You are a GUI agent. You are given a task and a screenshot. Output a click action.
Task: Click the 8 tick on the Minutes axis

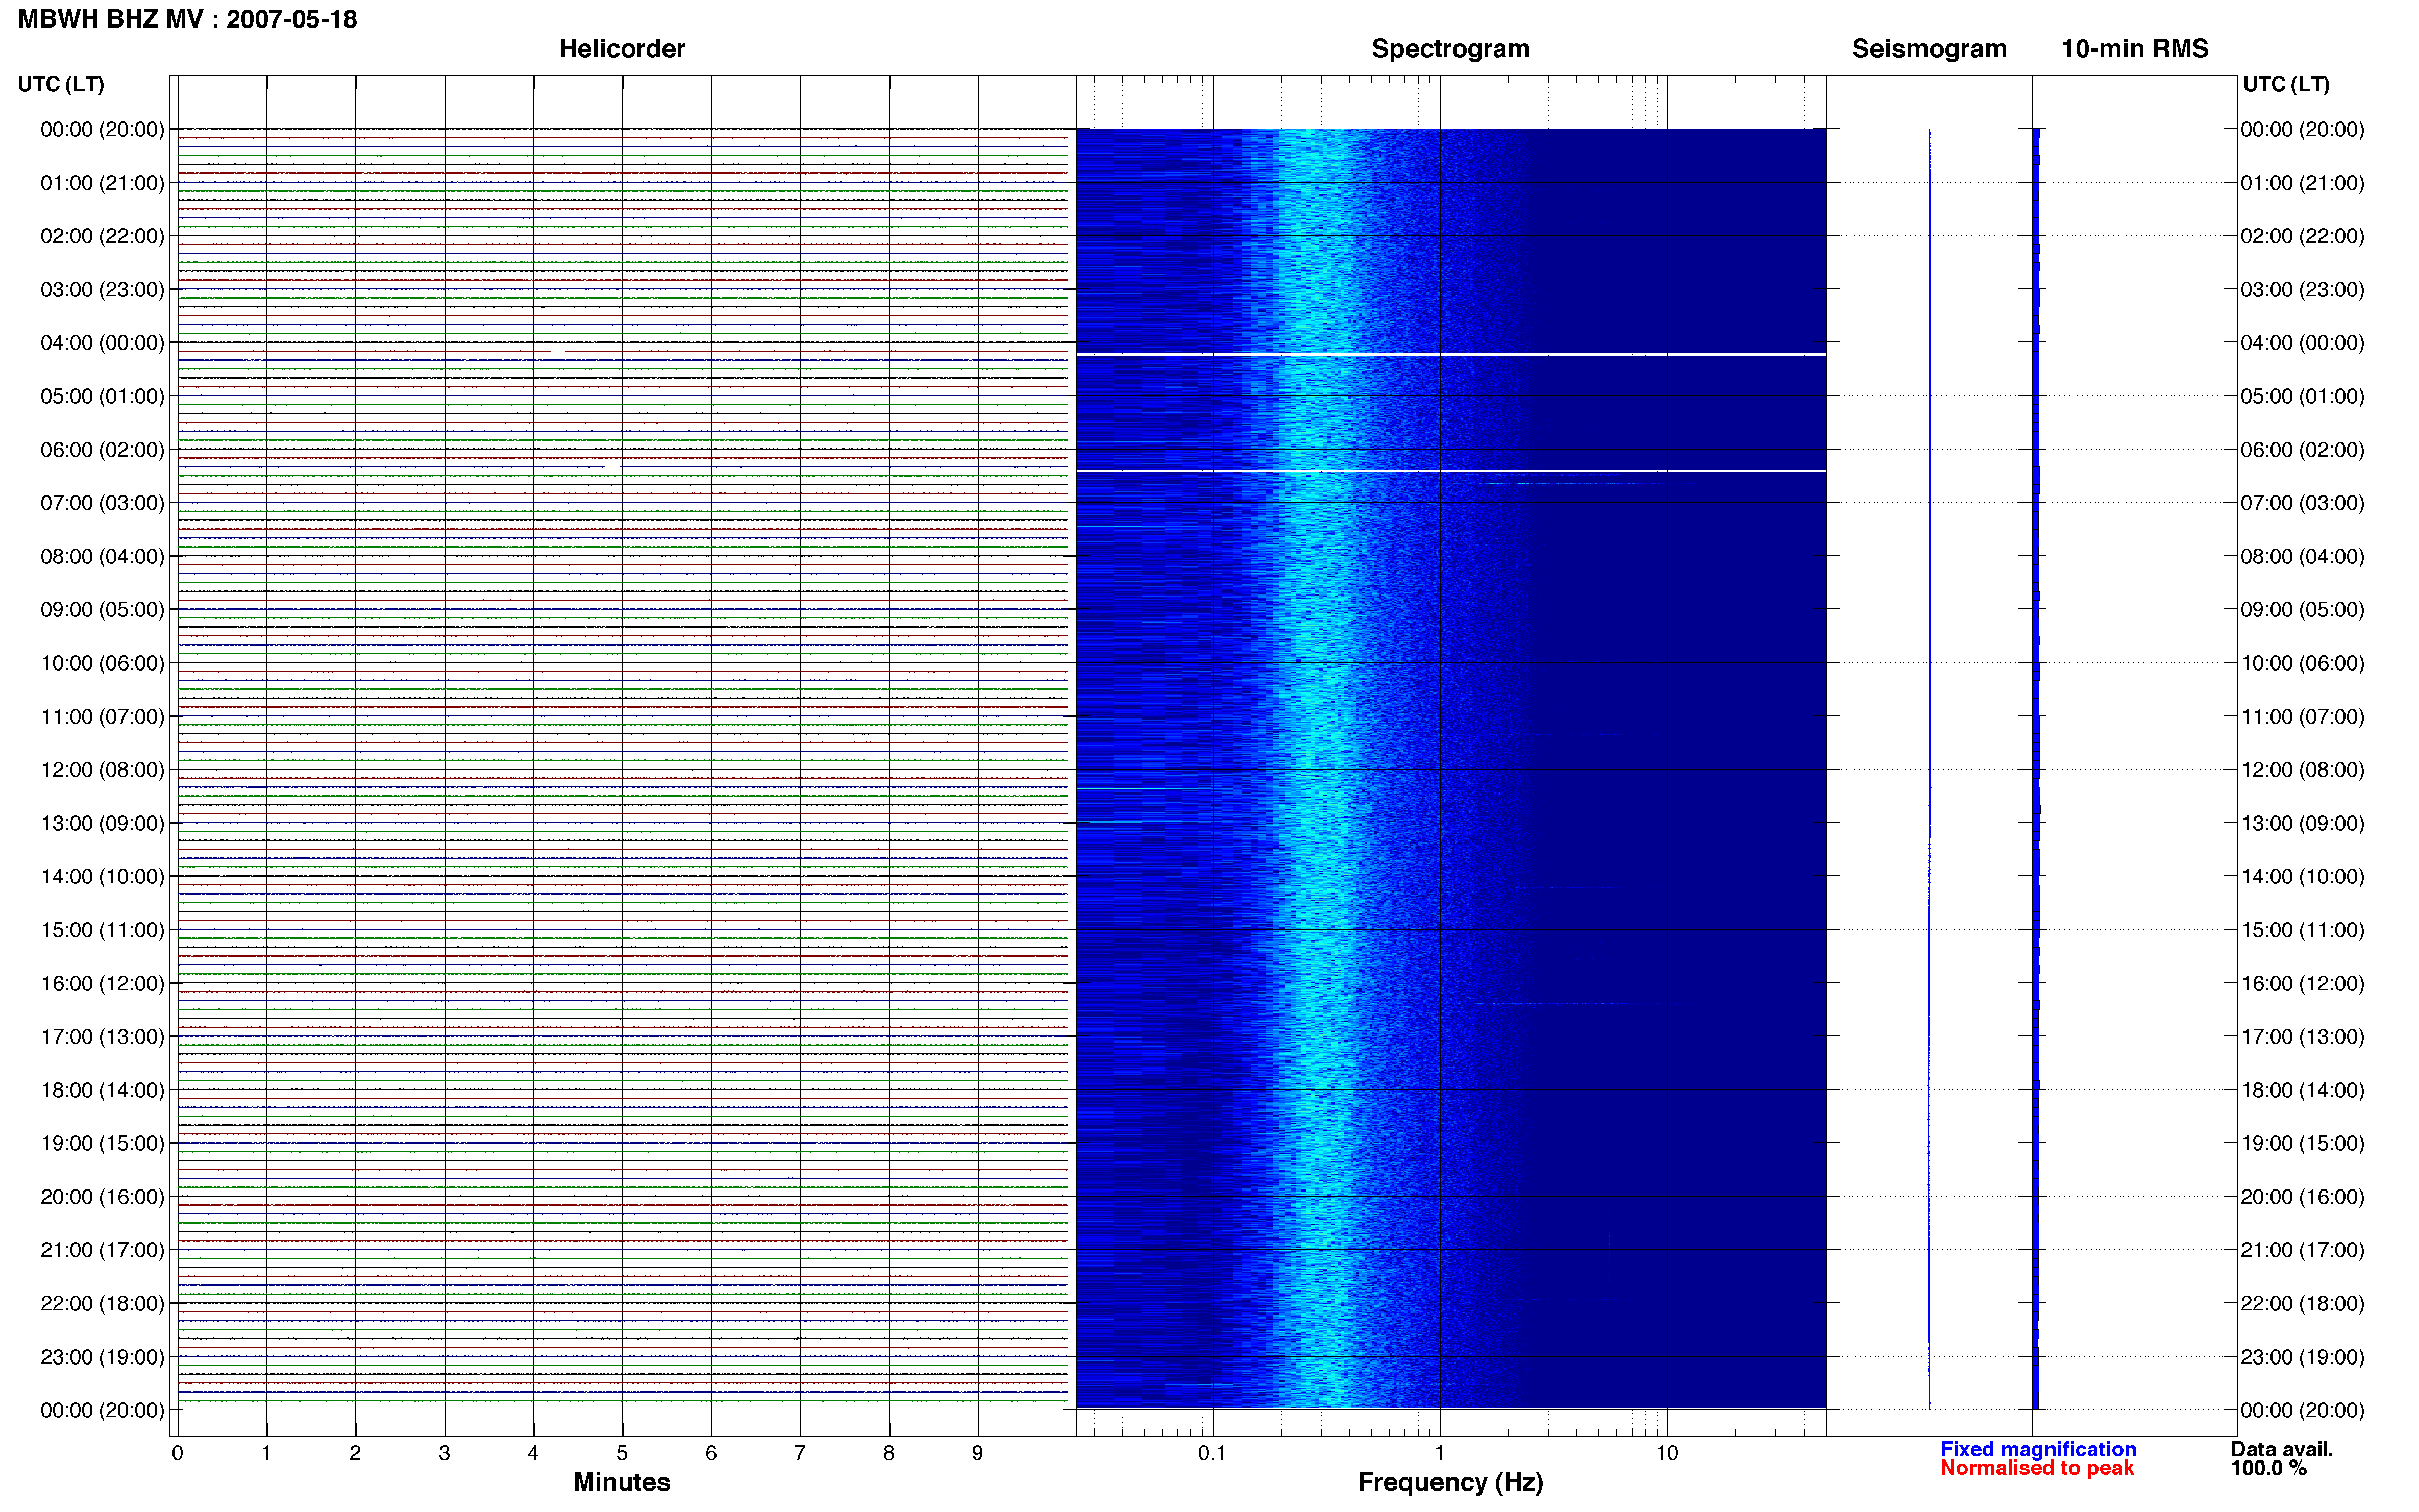pos(889,1453)
